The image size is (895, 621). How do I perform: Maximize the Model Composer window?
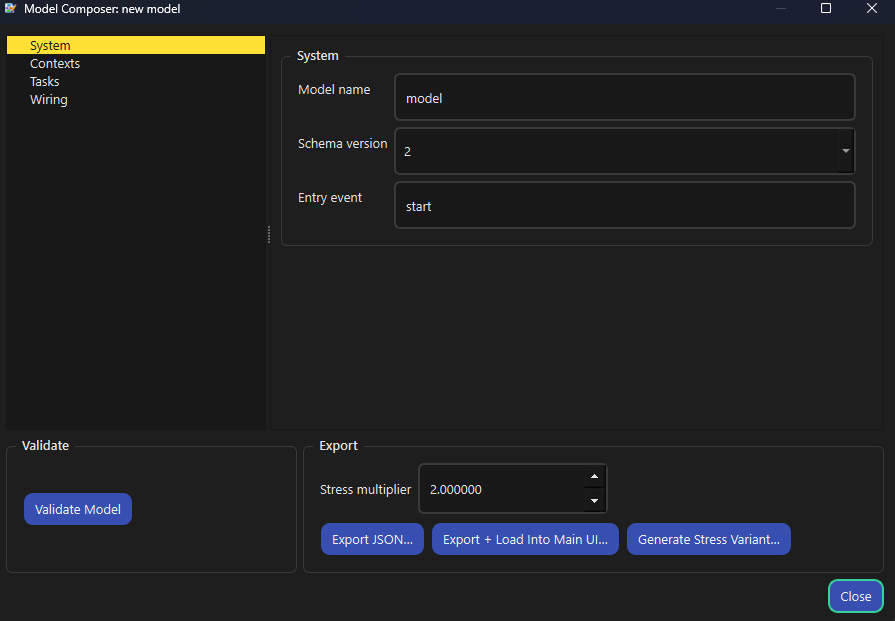[x=825, y=8]
